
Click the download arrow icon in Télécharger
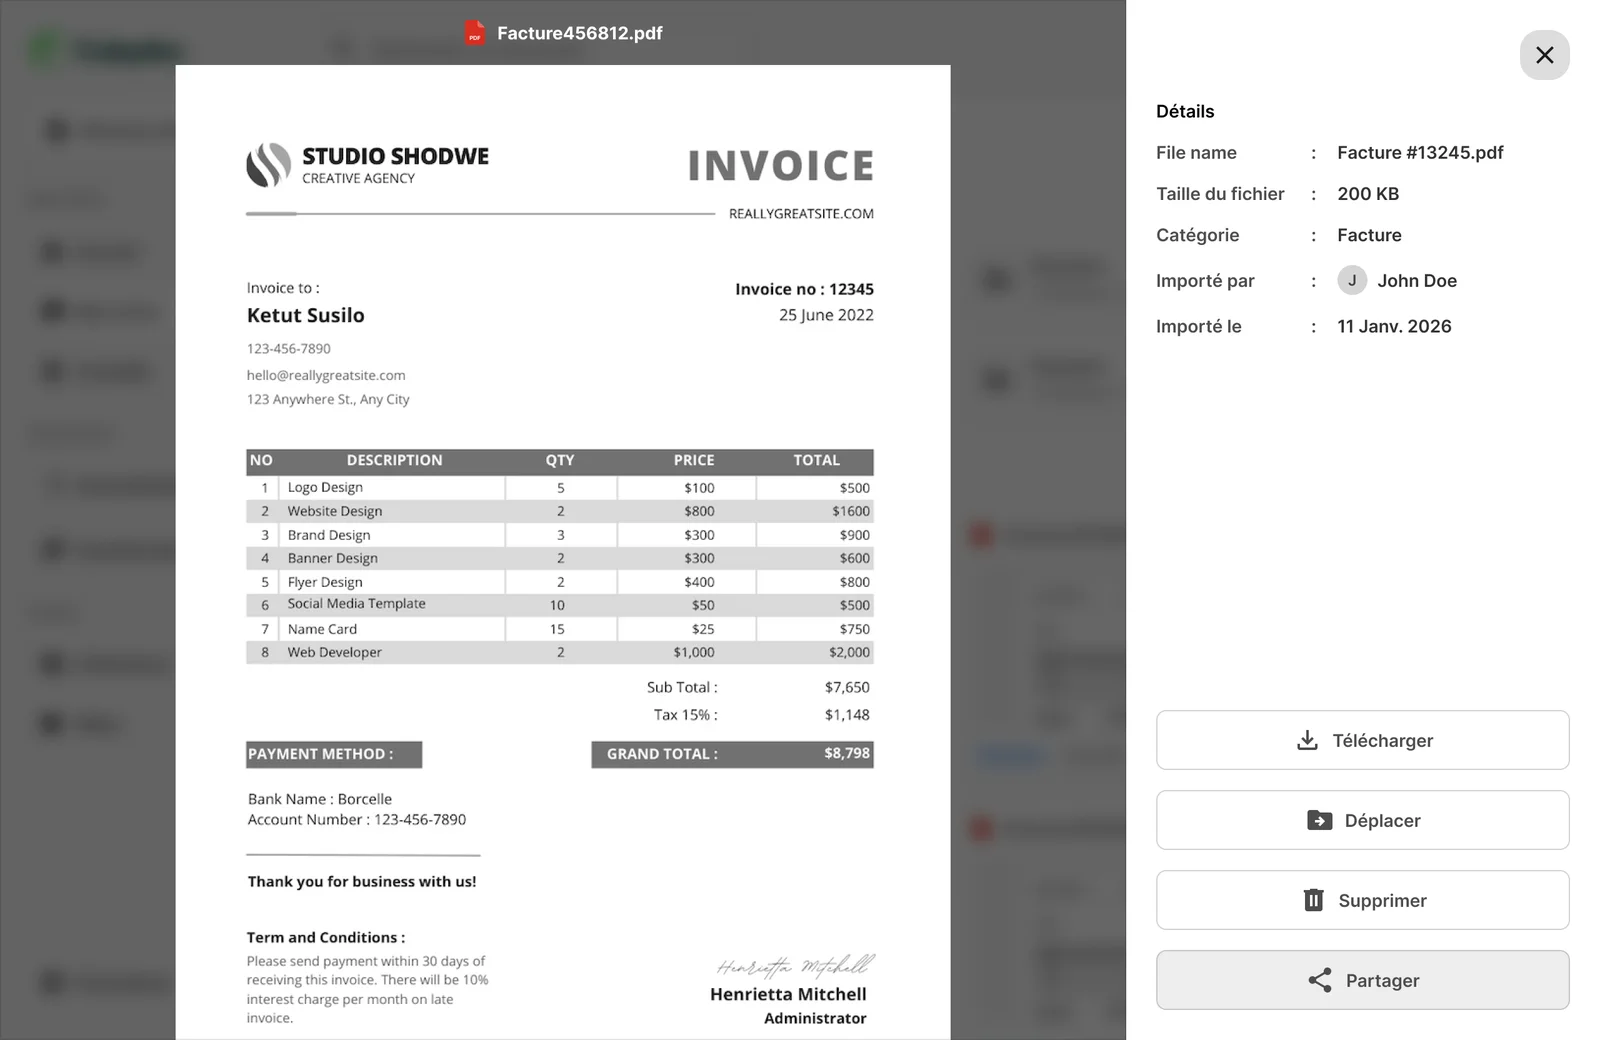pyautogui.click(x=1307, y=740)
